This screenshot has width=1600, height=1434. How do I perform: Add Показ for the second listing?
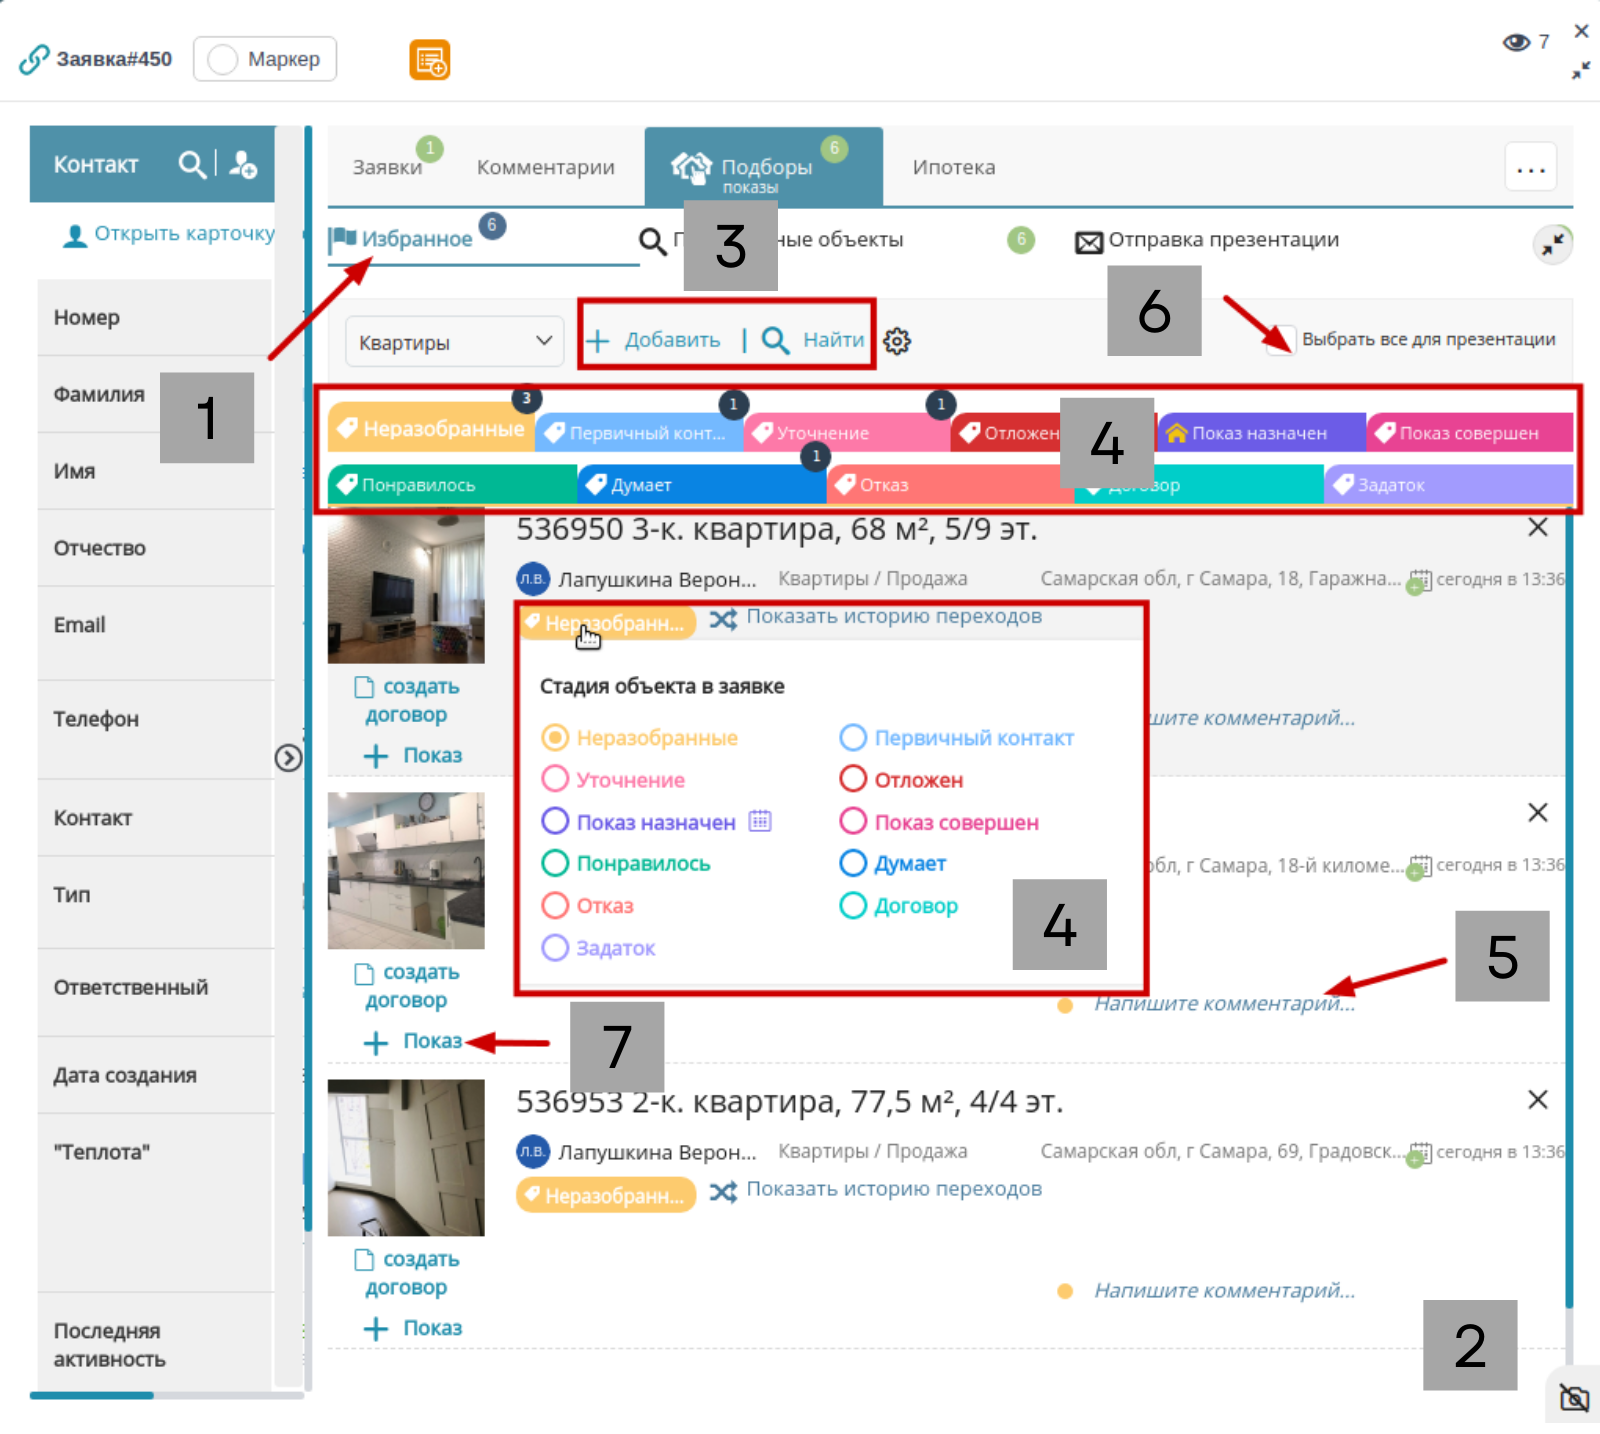413,1041
